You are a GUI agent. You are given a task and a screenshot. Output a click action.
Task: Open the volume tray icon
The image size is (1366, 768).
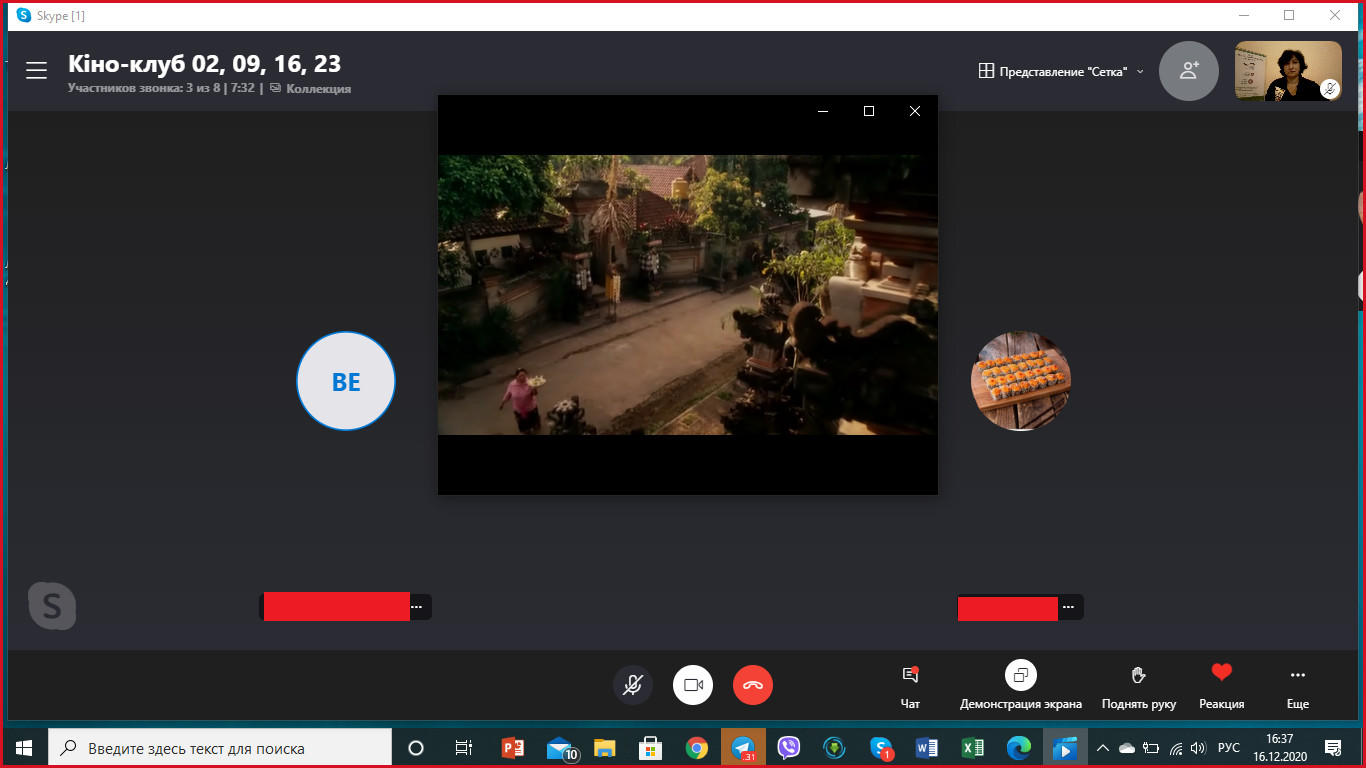click(x=1199, y=748)
